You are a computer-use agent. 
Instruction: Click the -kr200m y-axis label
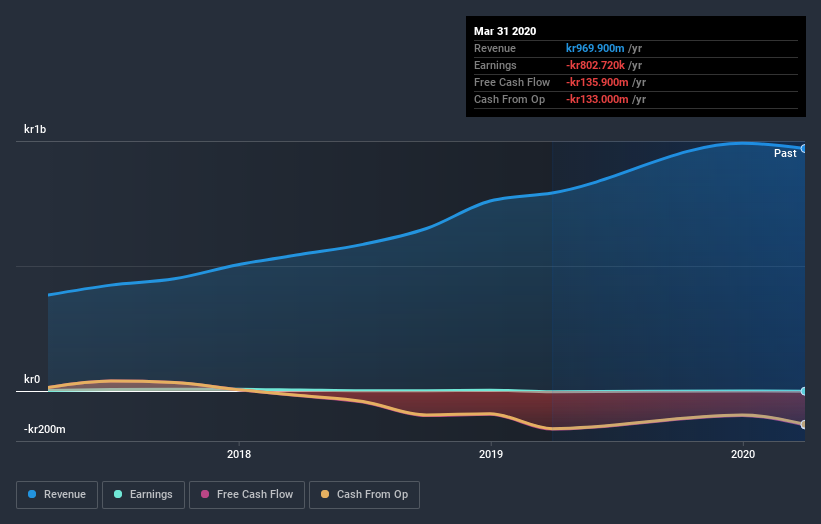tap(45, 429)
